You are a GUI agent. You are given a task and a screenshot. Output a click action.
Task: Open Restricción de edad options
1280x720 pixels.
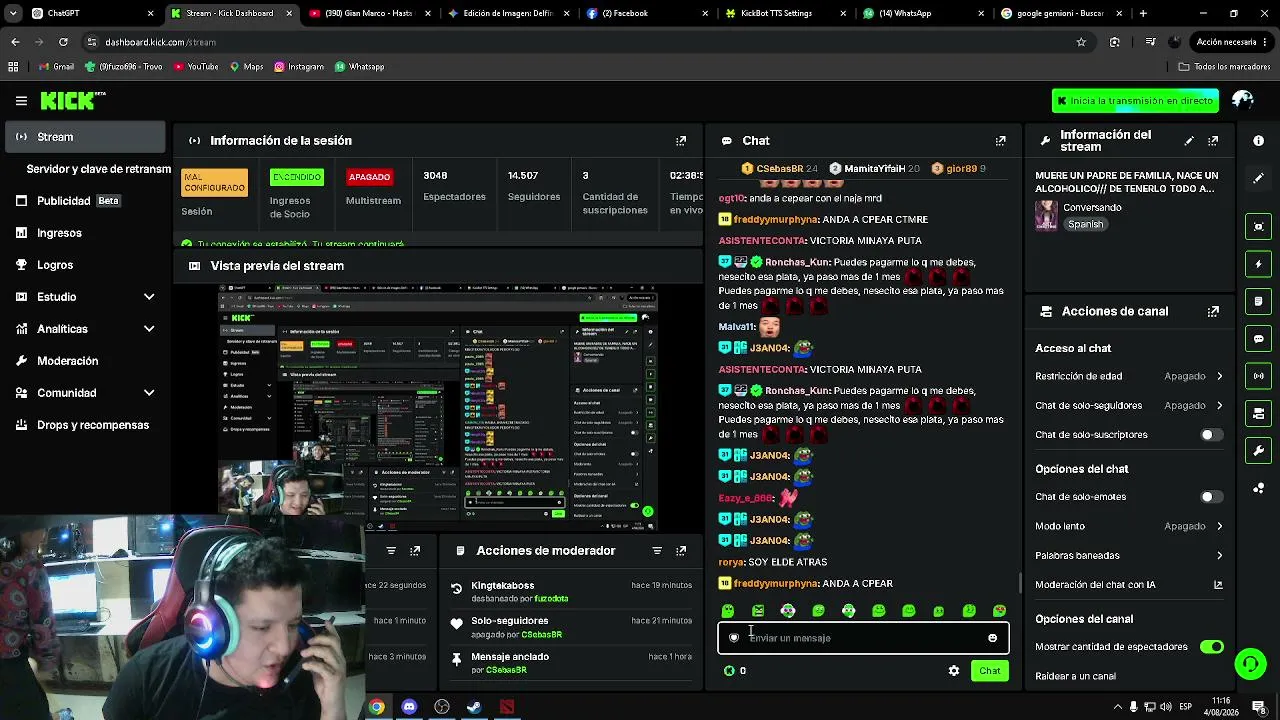(1130, 376)
